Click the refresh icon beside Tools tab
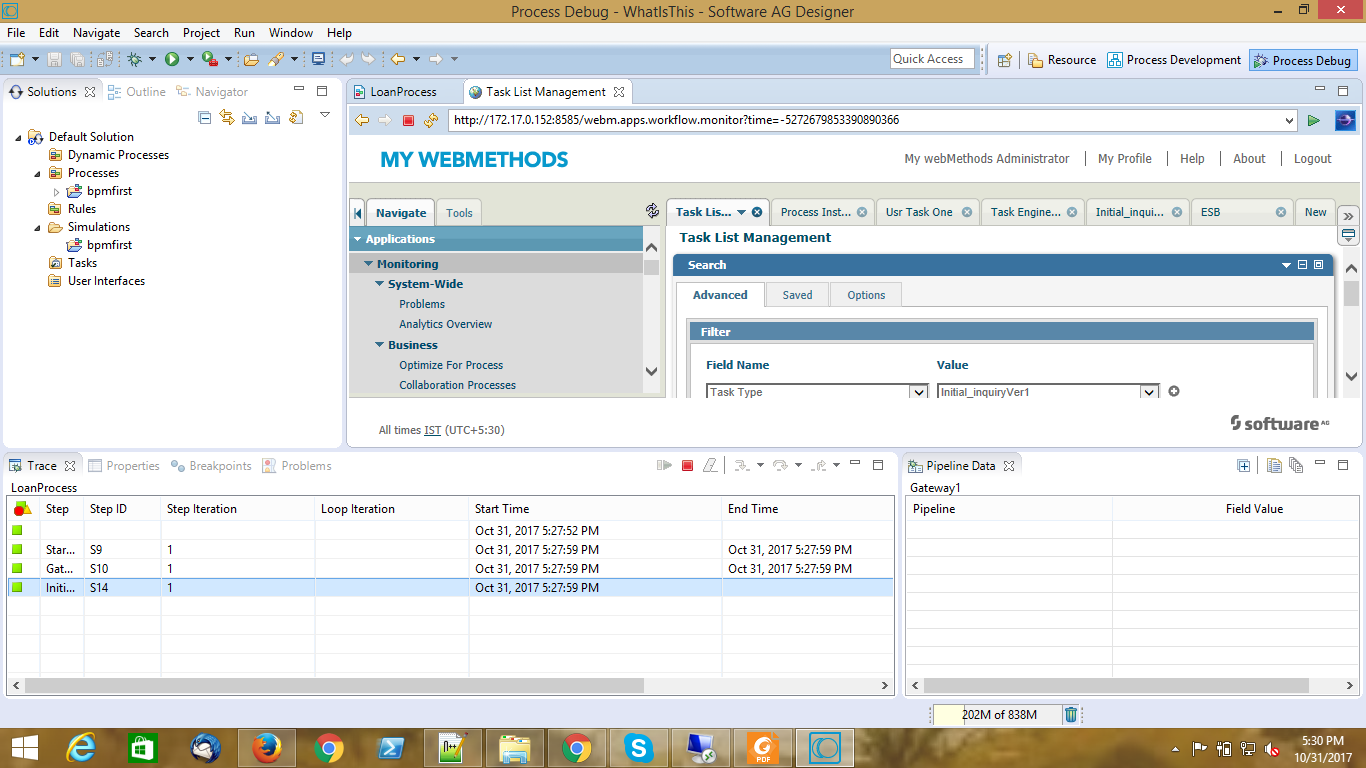This screenshot has width=1366, height=768. click(x=653, y=210)
